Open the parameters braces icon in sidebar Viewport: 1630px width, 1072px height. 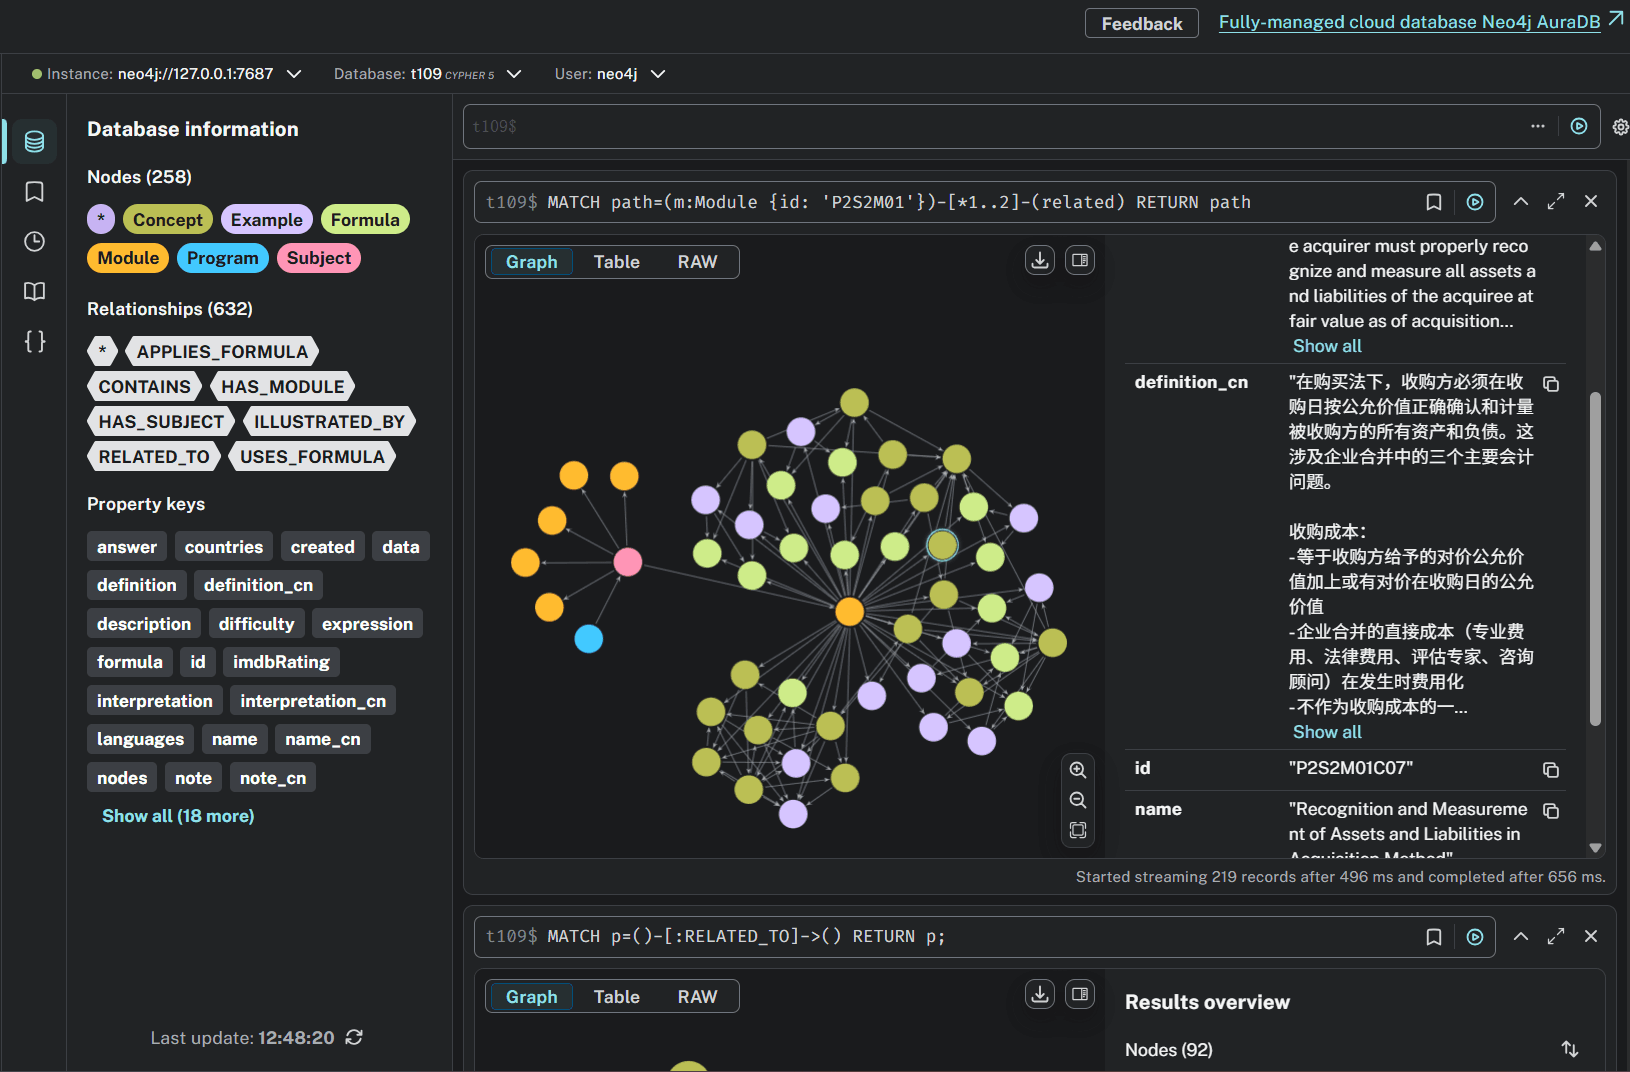click(x=33, y=341)
